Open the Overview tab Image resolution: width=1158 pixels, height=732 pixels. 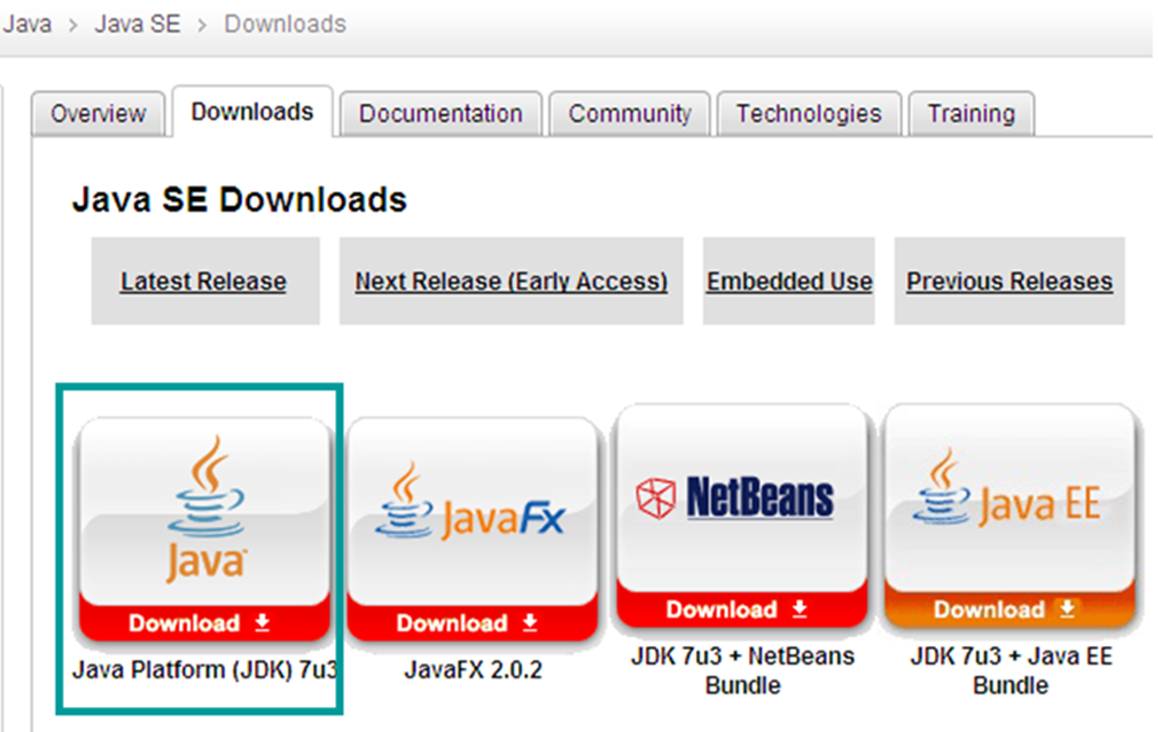(x=98, y=114)
